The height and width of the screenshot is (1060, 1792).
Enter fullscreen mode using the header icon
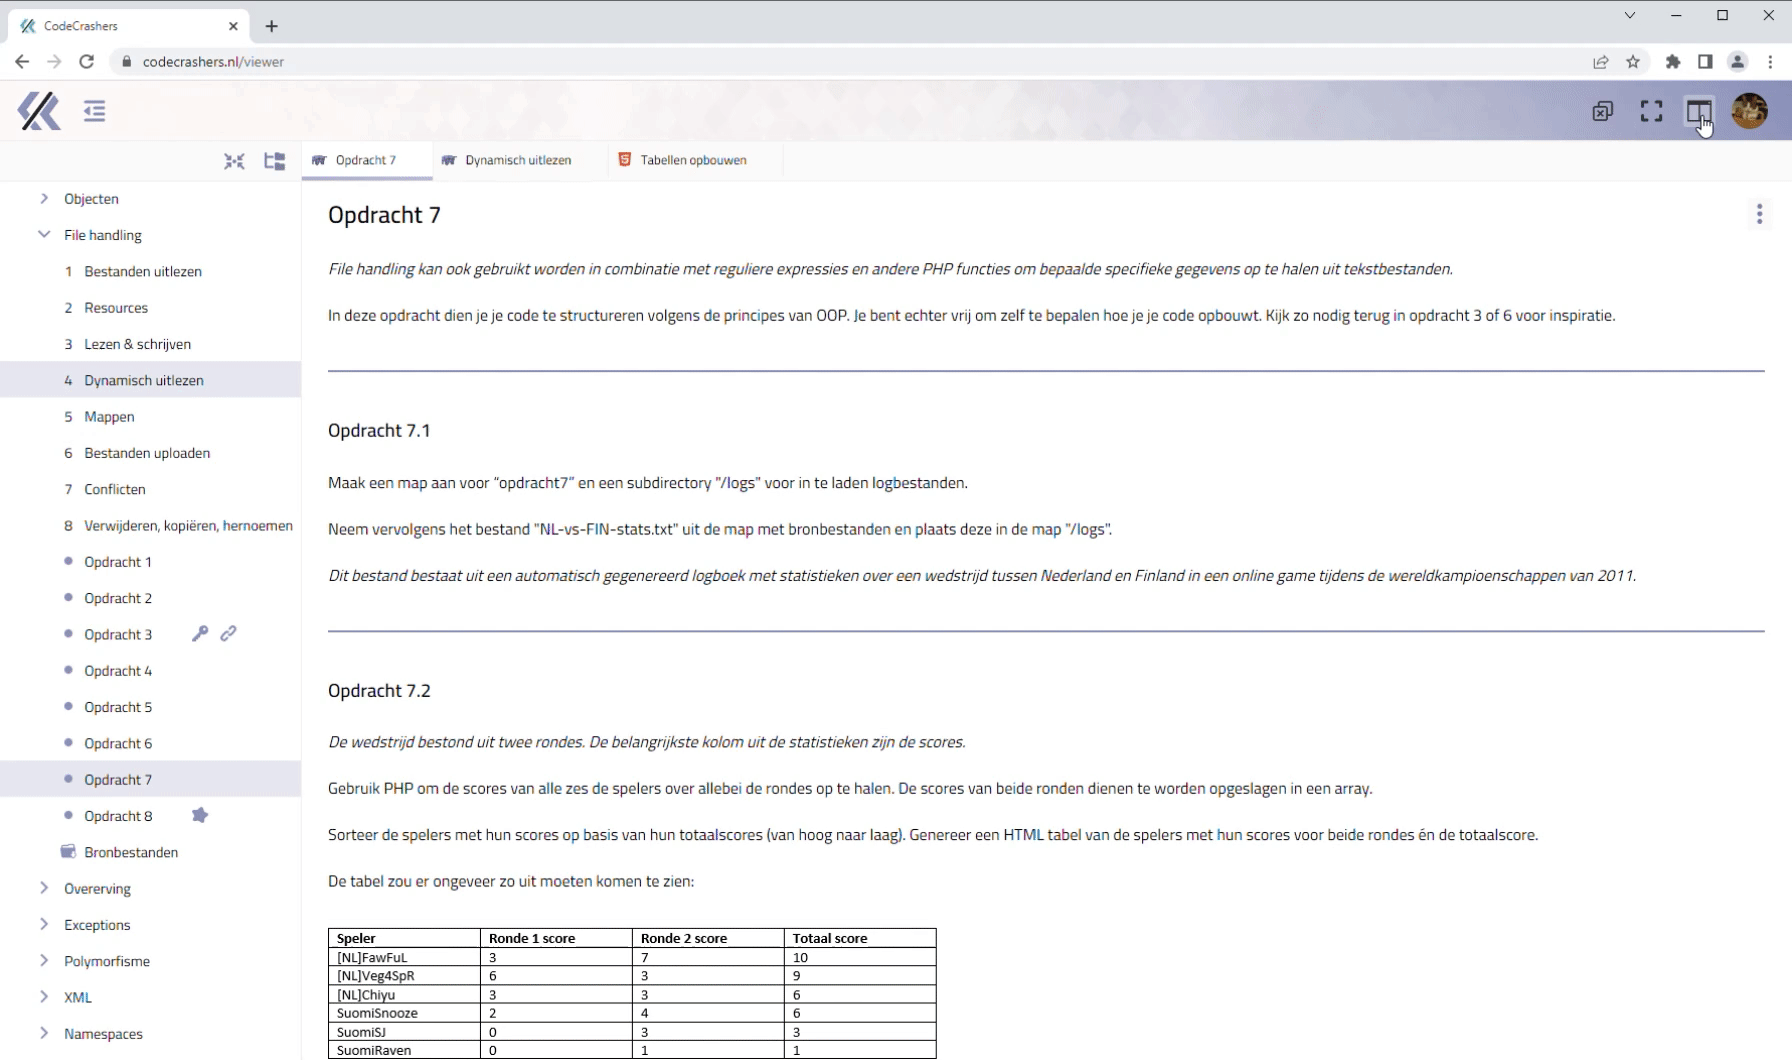point(1651,111)
